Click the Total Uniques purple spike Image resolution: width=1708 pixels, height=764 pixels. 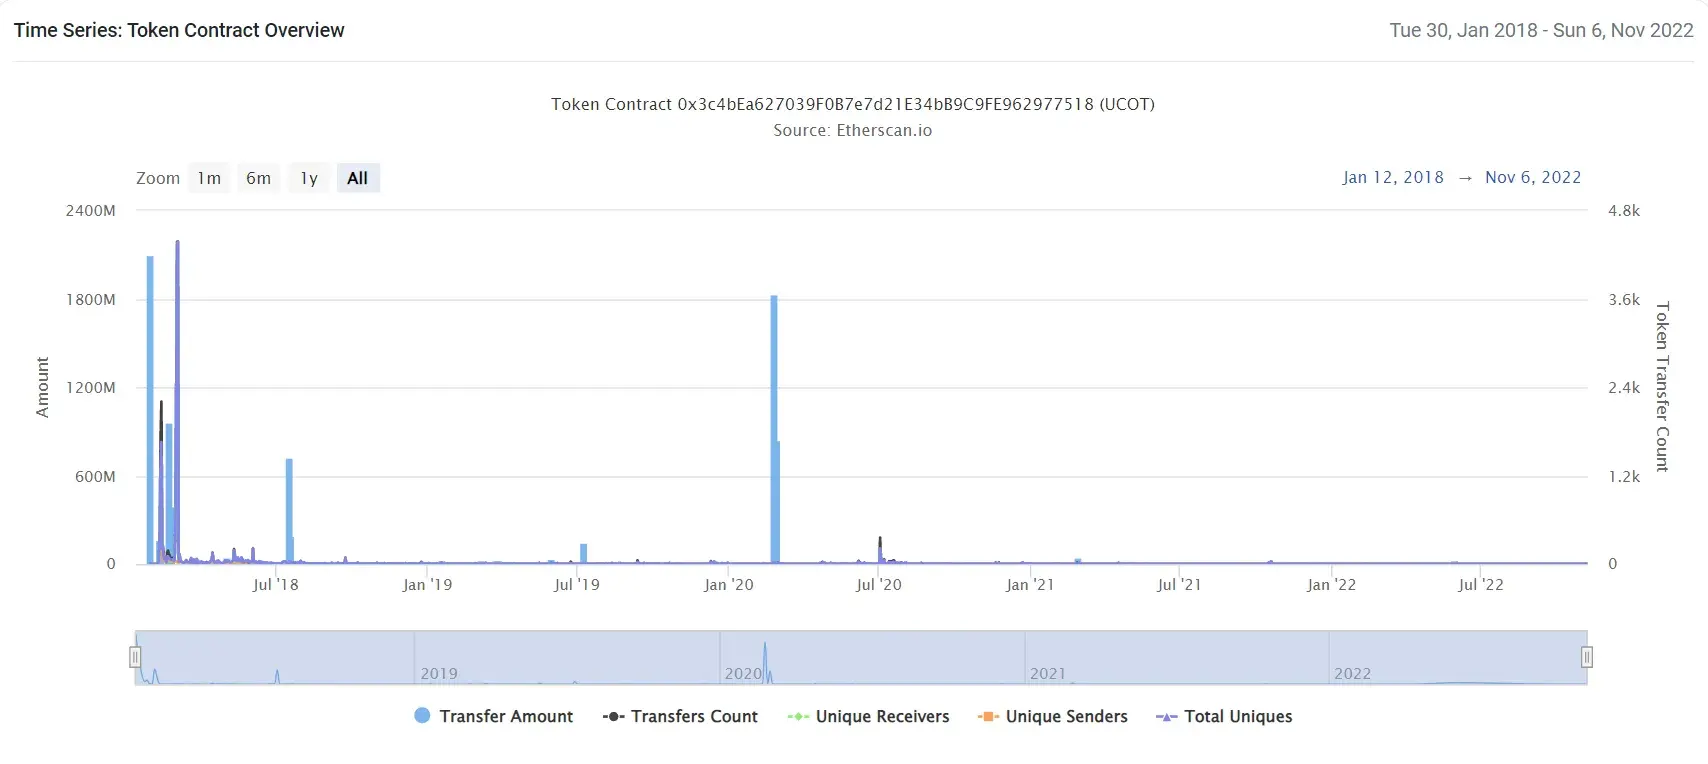[x=177, y=400]
